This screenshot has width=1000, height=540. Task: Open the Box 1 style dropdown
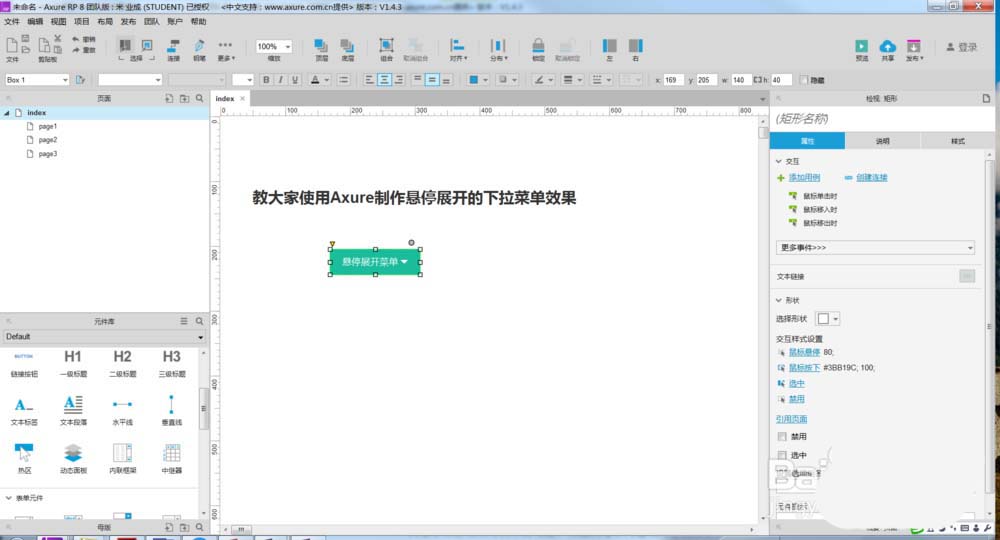(x=37, y=80)
